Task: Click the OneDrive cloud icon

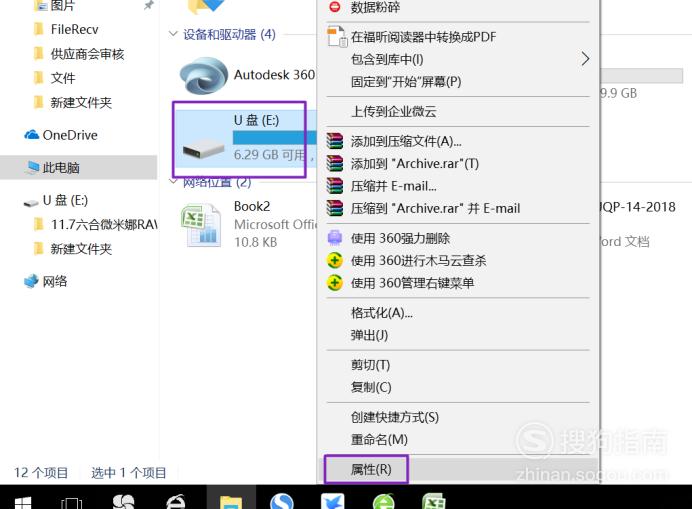Action: click(32, 135)
